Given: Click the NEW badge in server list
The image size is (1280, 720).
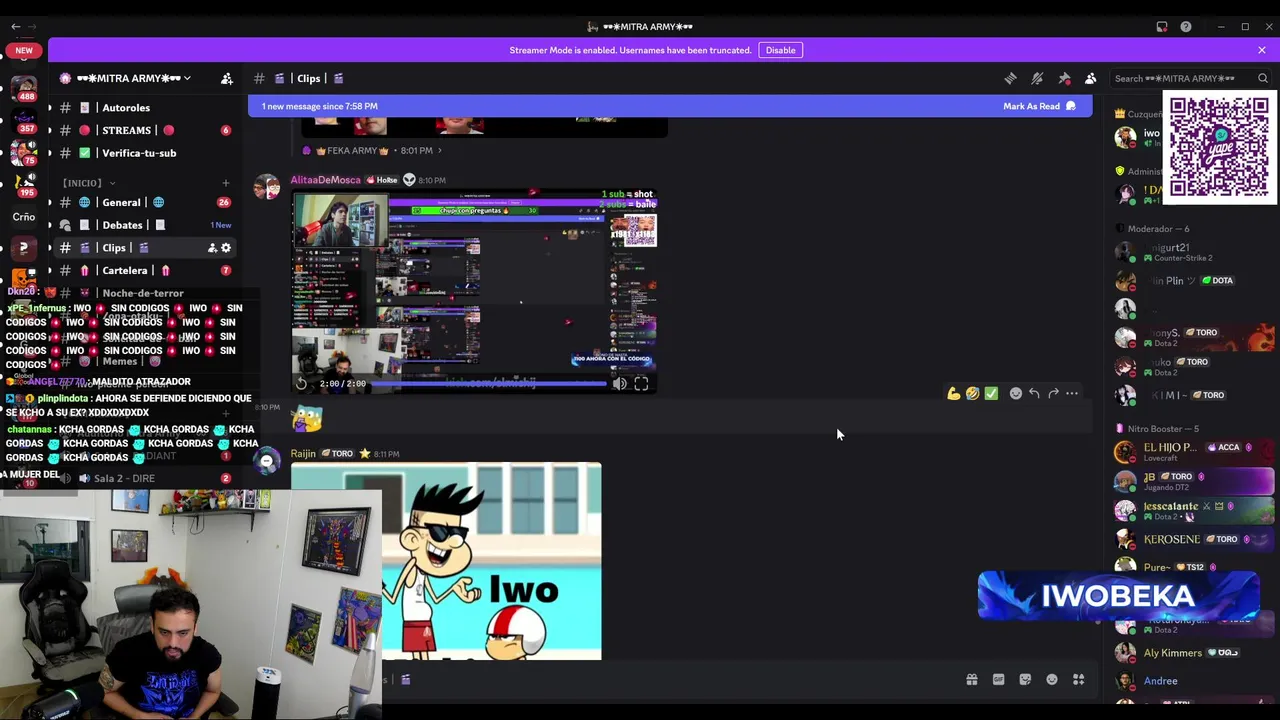Looking at the screenshot, I should (x=24, y=50).
